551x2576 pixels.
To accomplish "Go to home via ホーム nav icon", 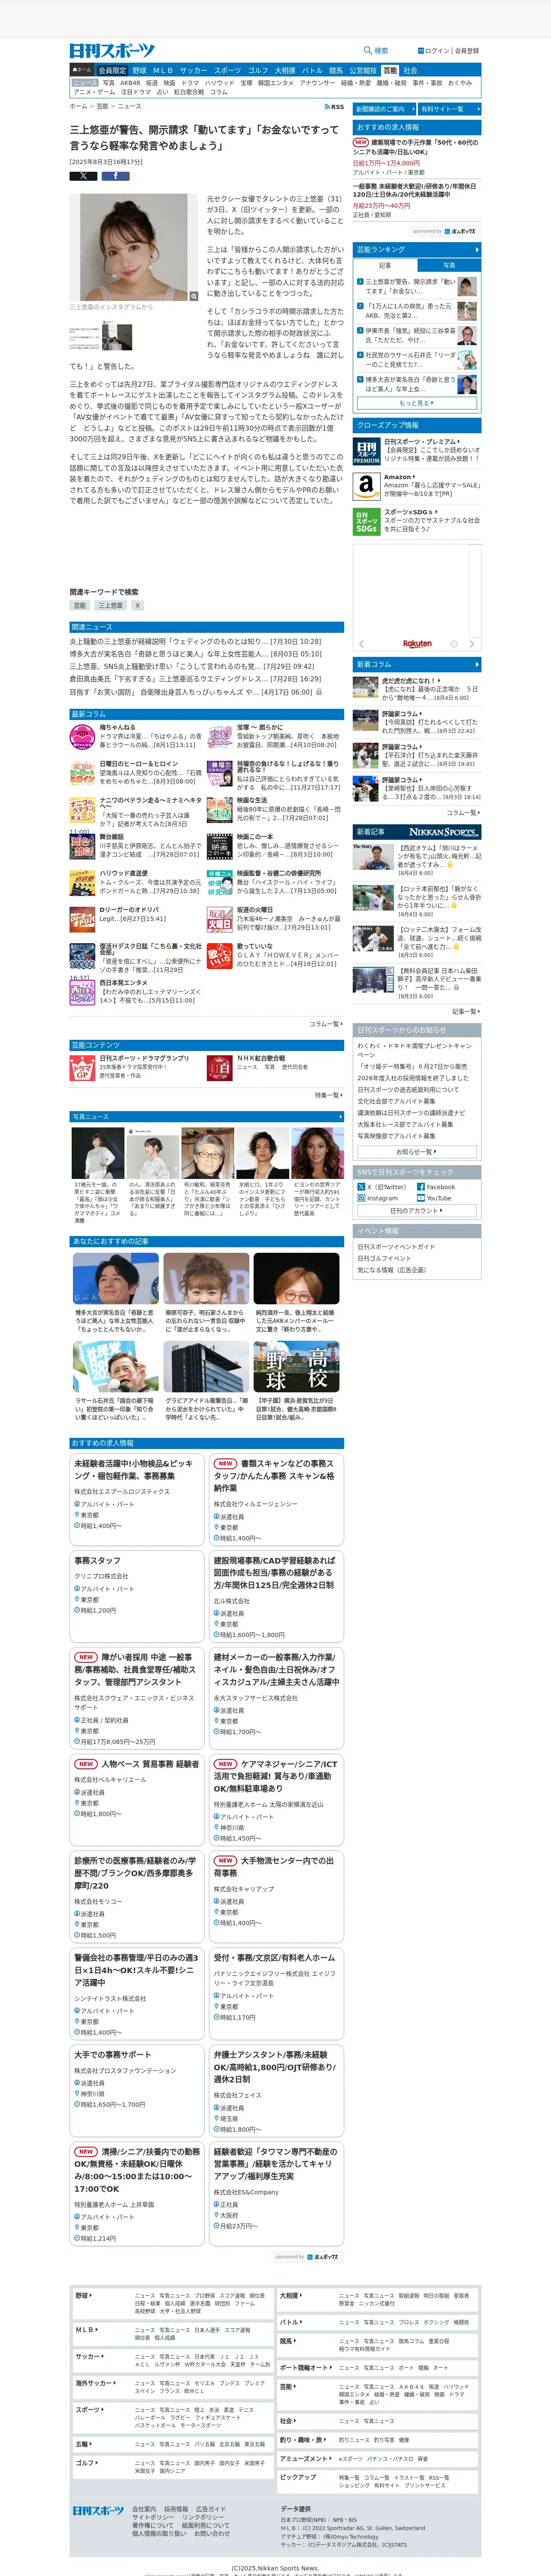I will tap(81, 71).
